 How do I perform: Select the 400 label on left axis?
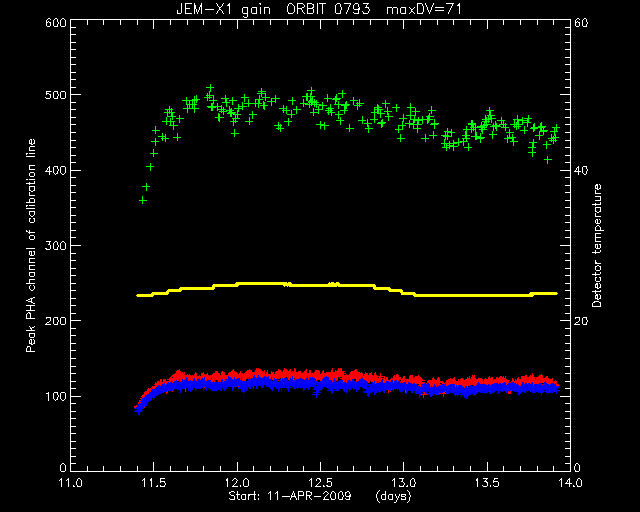pyautogui.click(x=56, y=170)
